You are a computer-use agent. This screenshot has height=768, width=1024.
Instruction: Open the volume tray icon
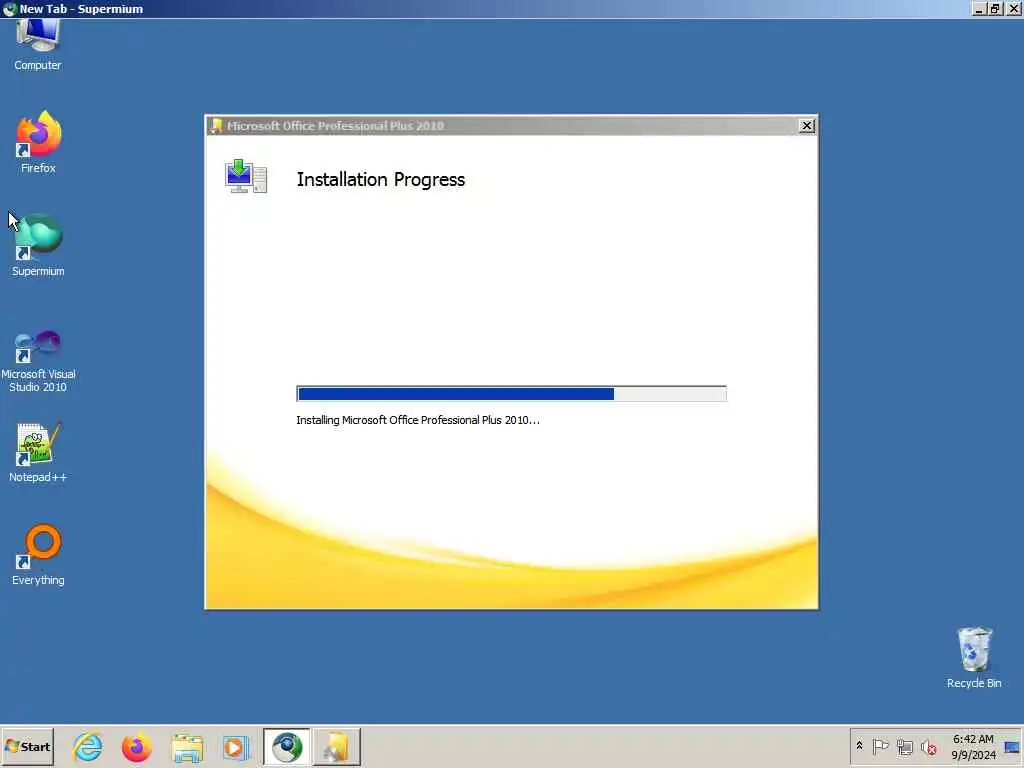click(x=928, y=746)
